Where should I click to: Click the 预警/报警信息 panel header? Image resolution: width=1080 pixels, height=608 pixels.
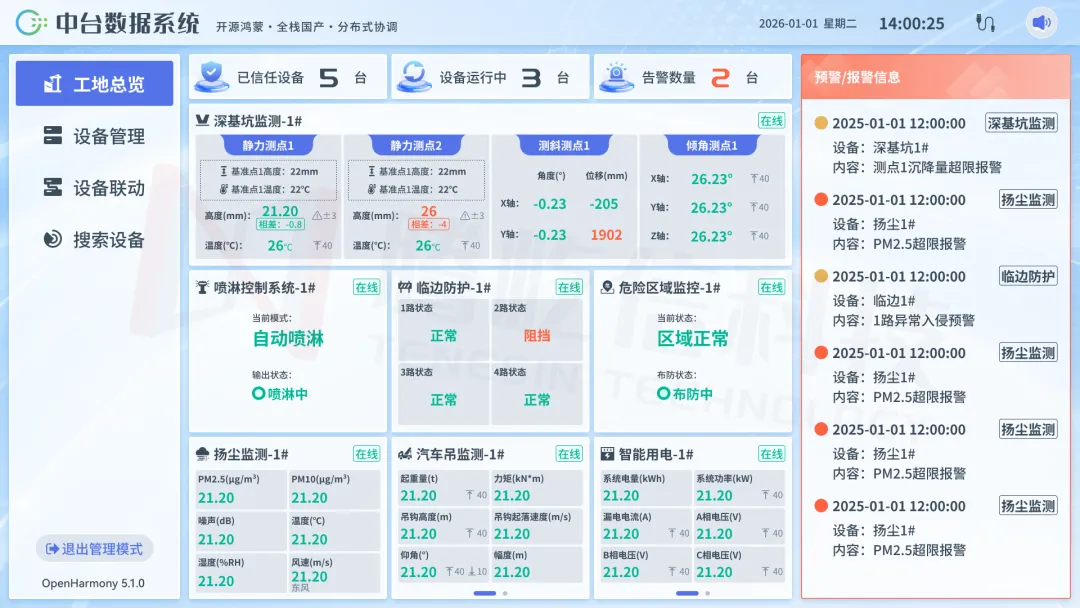936,77
